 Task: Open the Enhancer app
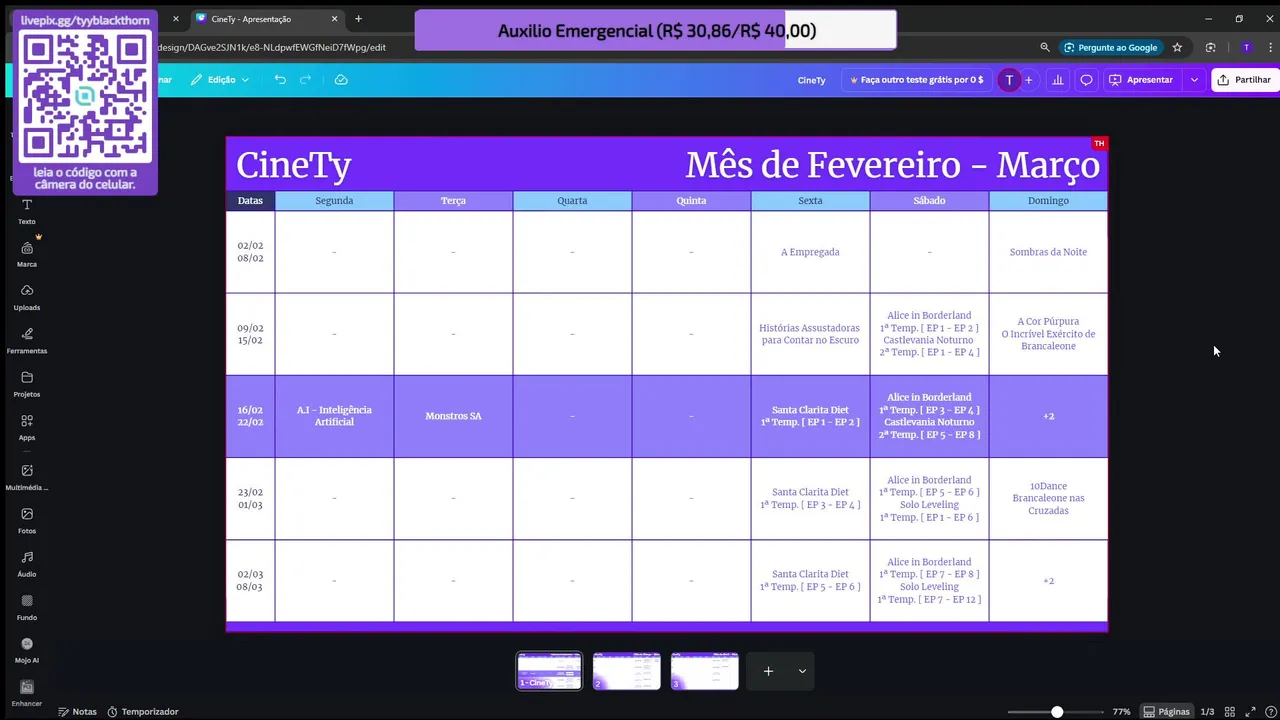click(x=27, y=693)
